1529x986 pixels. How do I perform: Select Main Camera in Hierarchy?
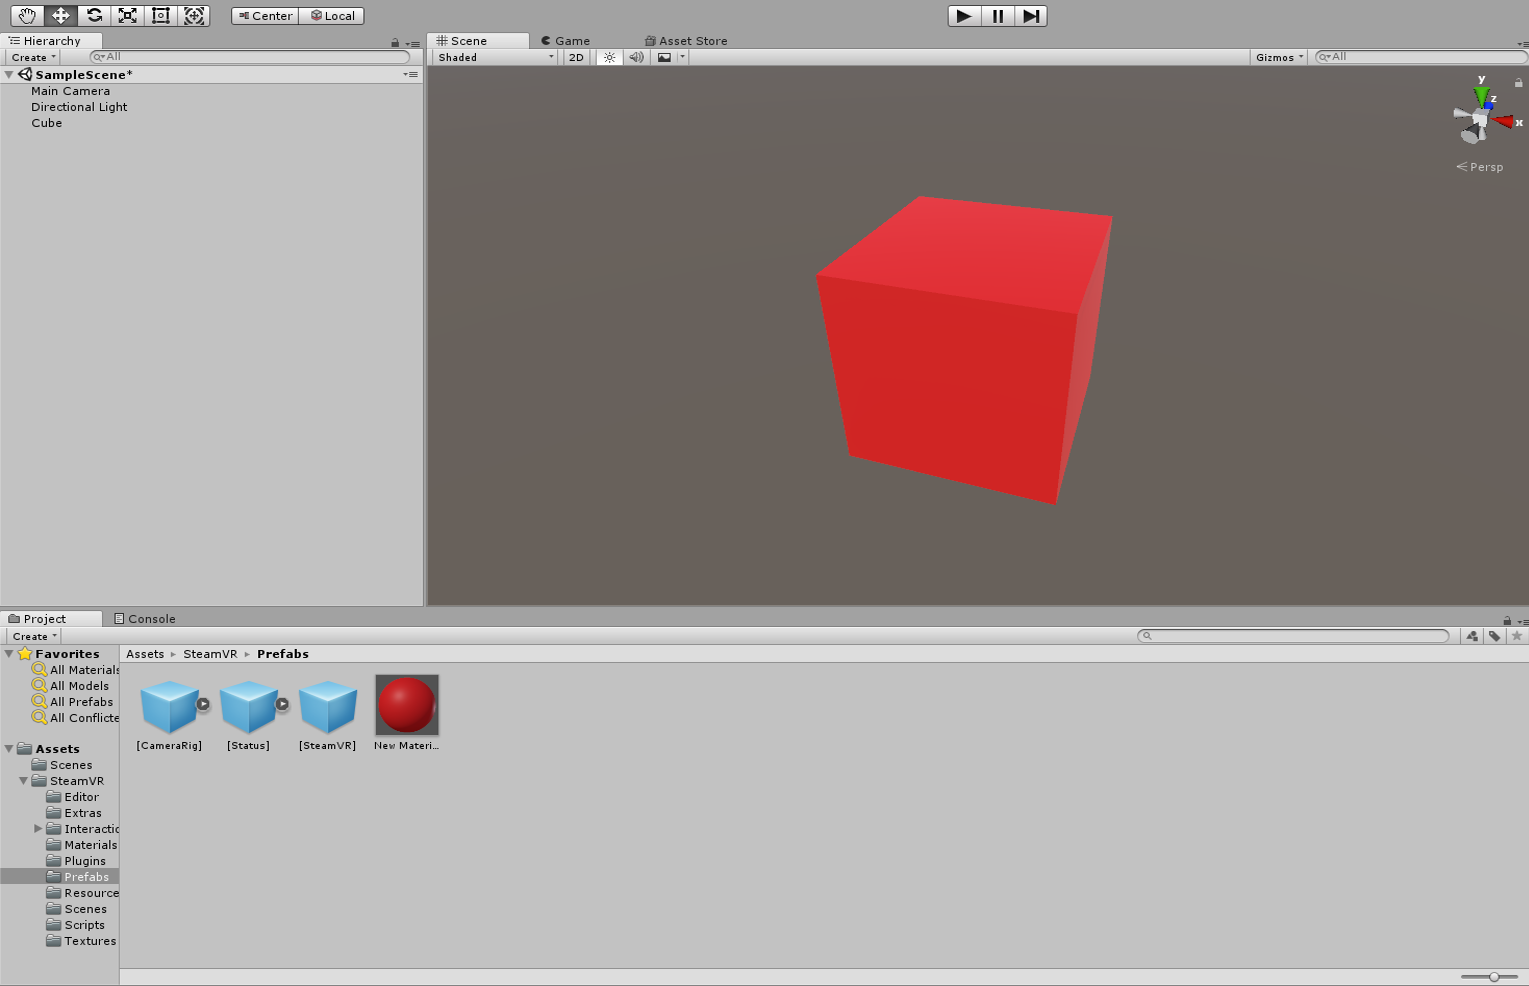pyautogui.click(x=70, y=91)
